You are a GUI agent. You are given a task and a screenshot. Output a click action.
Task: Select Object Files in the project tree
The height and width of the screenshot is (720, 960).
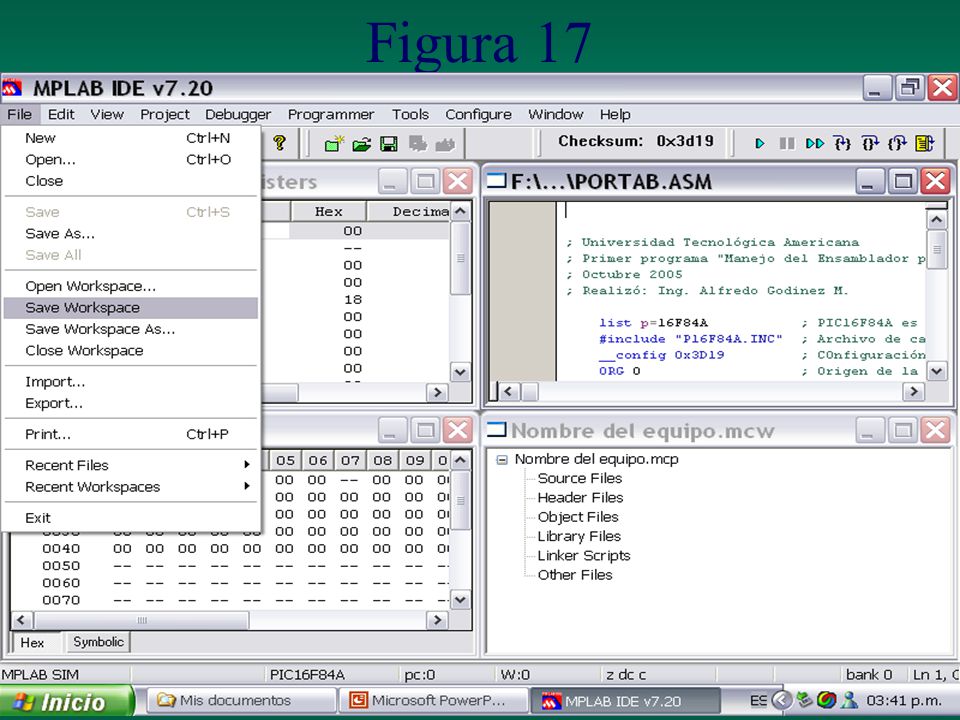pos(578,517)
